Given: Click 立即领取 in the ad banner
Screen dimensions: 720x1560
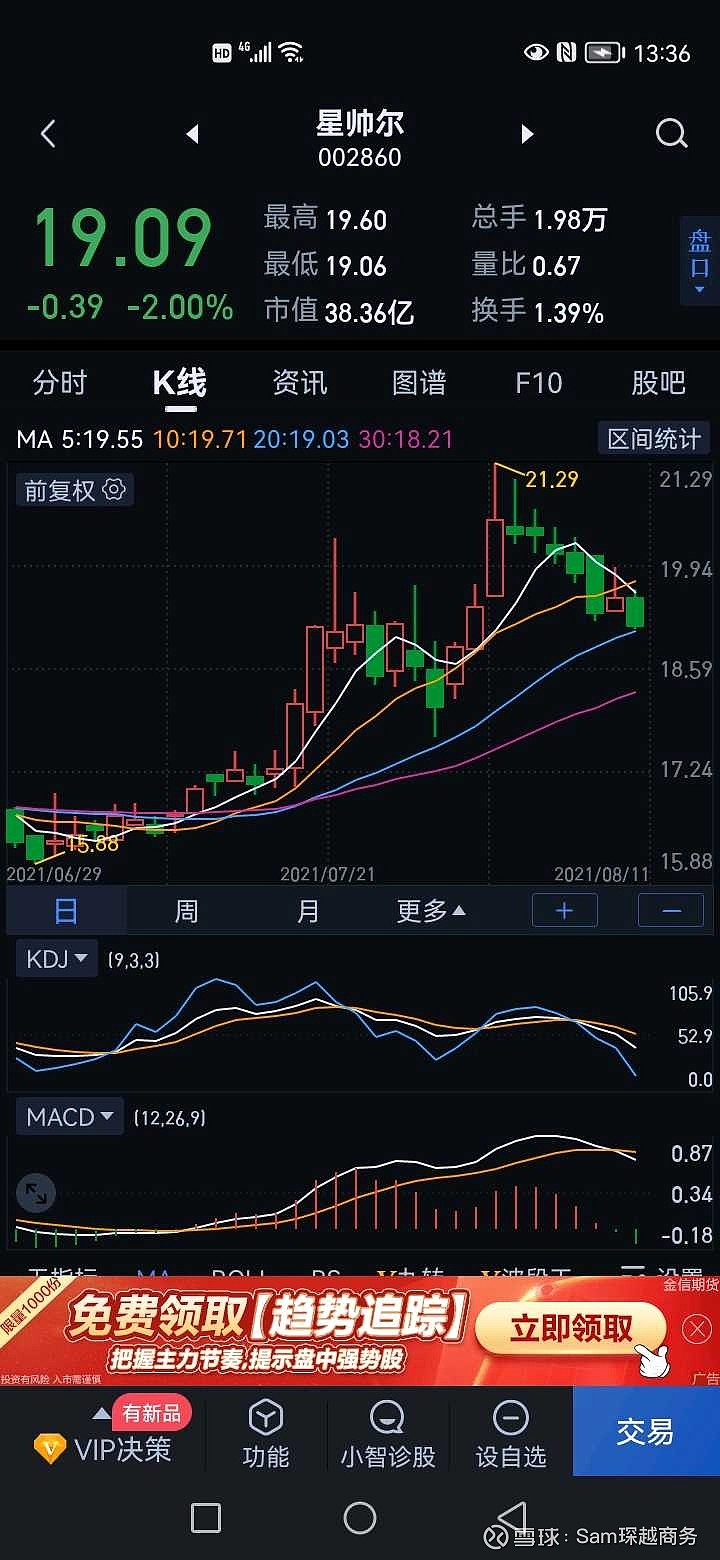Looking at the screenshot, I should [571, 1328].
